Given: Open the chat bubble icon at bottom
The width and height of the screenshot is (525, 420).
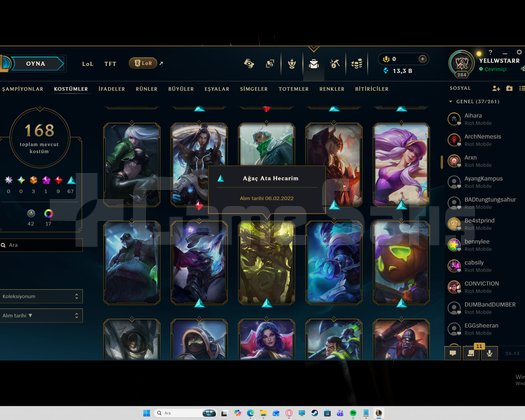Looking at the screenshot, I should pos(453,353).
